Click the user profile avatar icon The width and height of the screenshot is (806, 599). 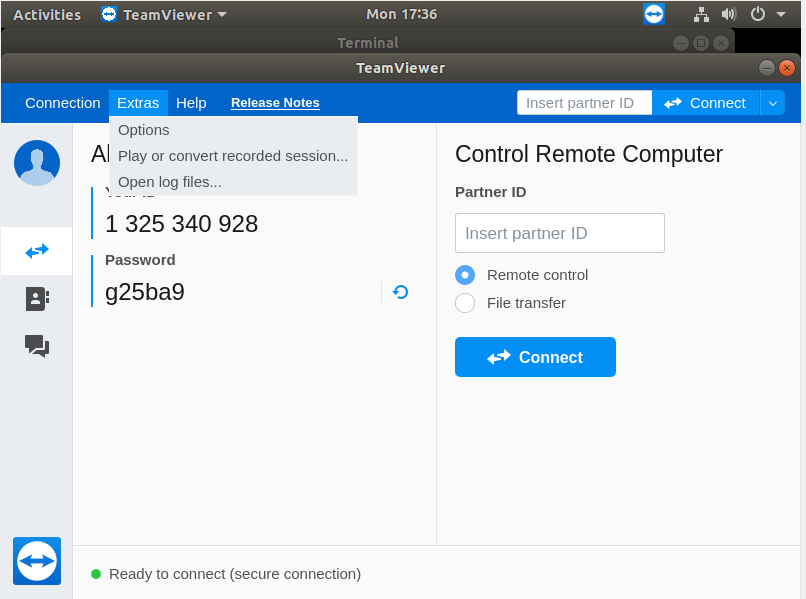pos(36,162)
